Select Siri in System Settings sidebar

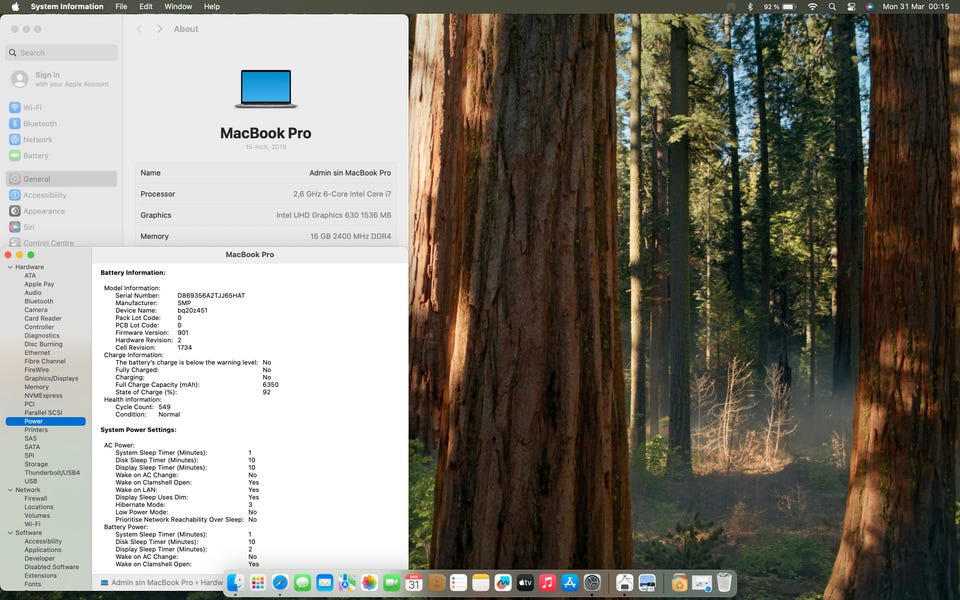pyautogui.click(x=61, y=227)
